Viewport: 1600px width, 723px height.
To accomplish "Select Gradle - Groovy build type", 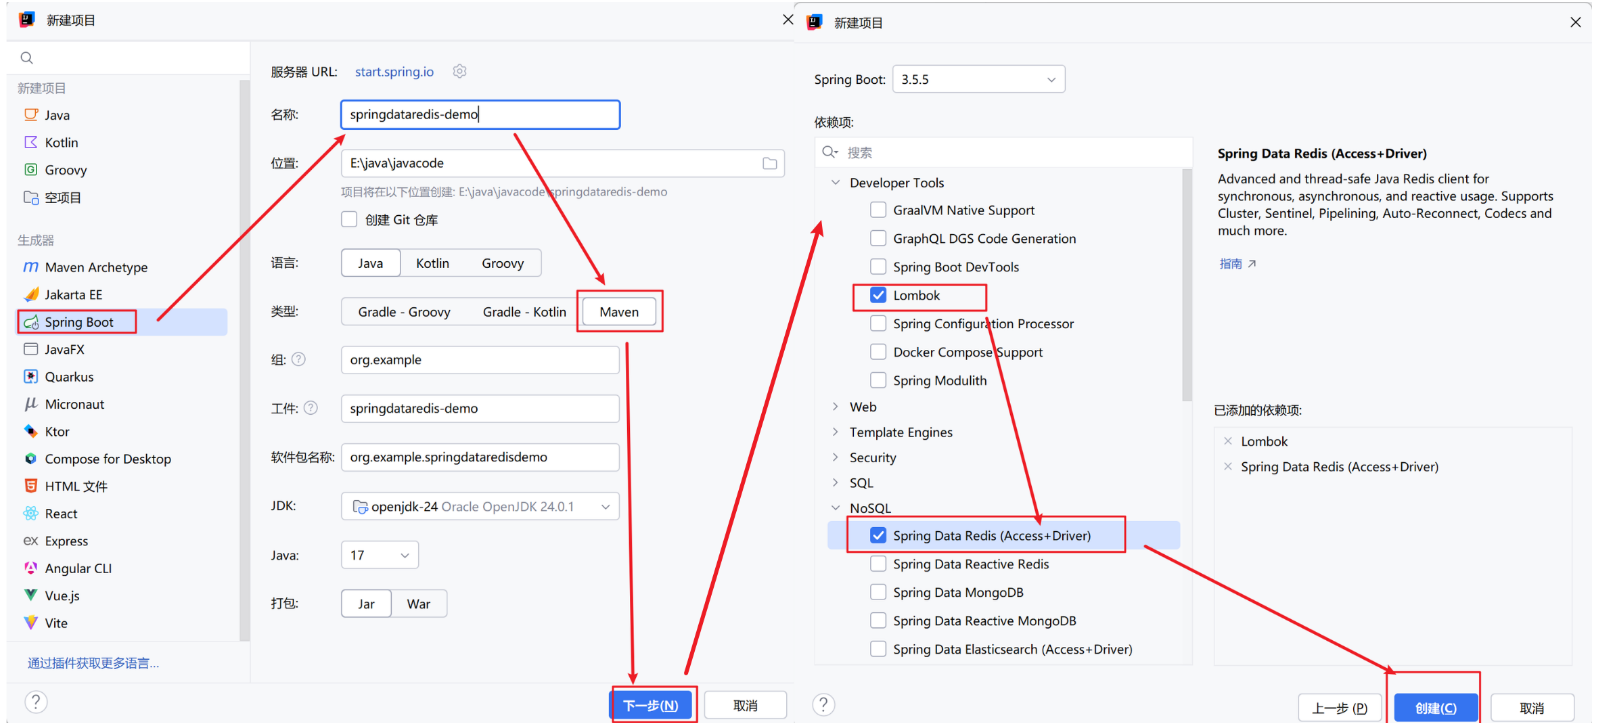I will tap(404, 312).
